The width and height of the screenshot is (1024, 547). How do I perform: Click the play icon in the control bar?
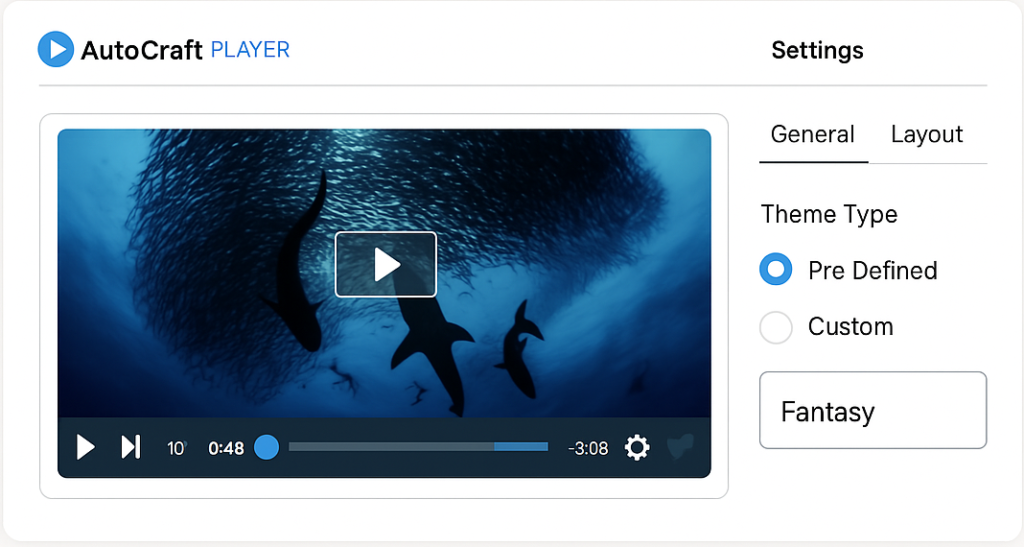(86, 448)
